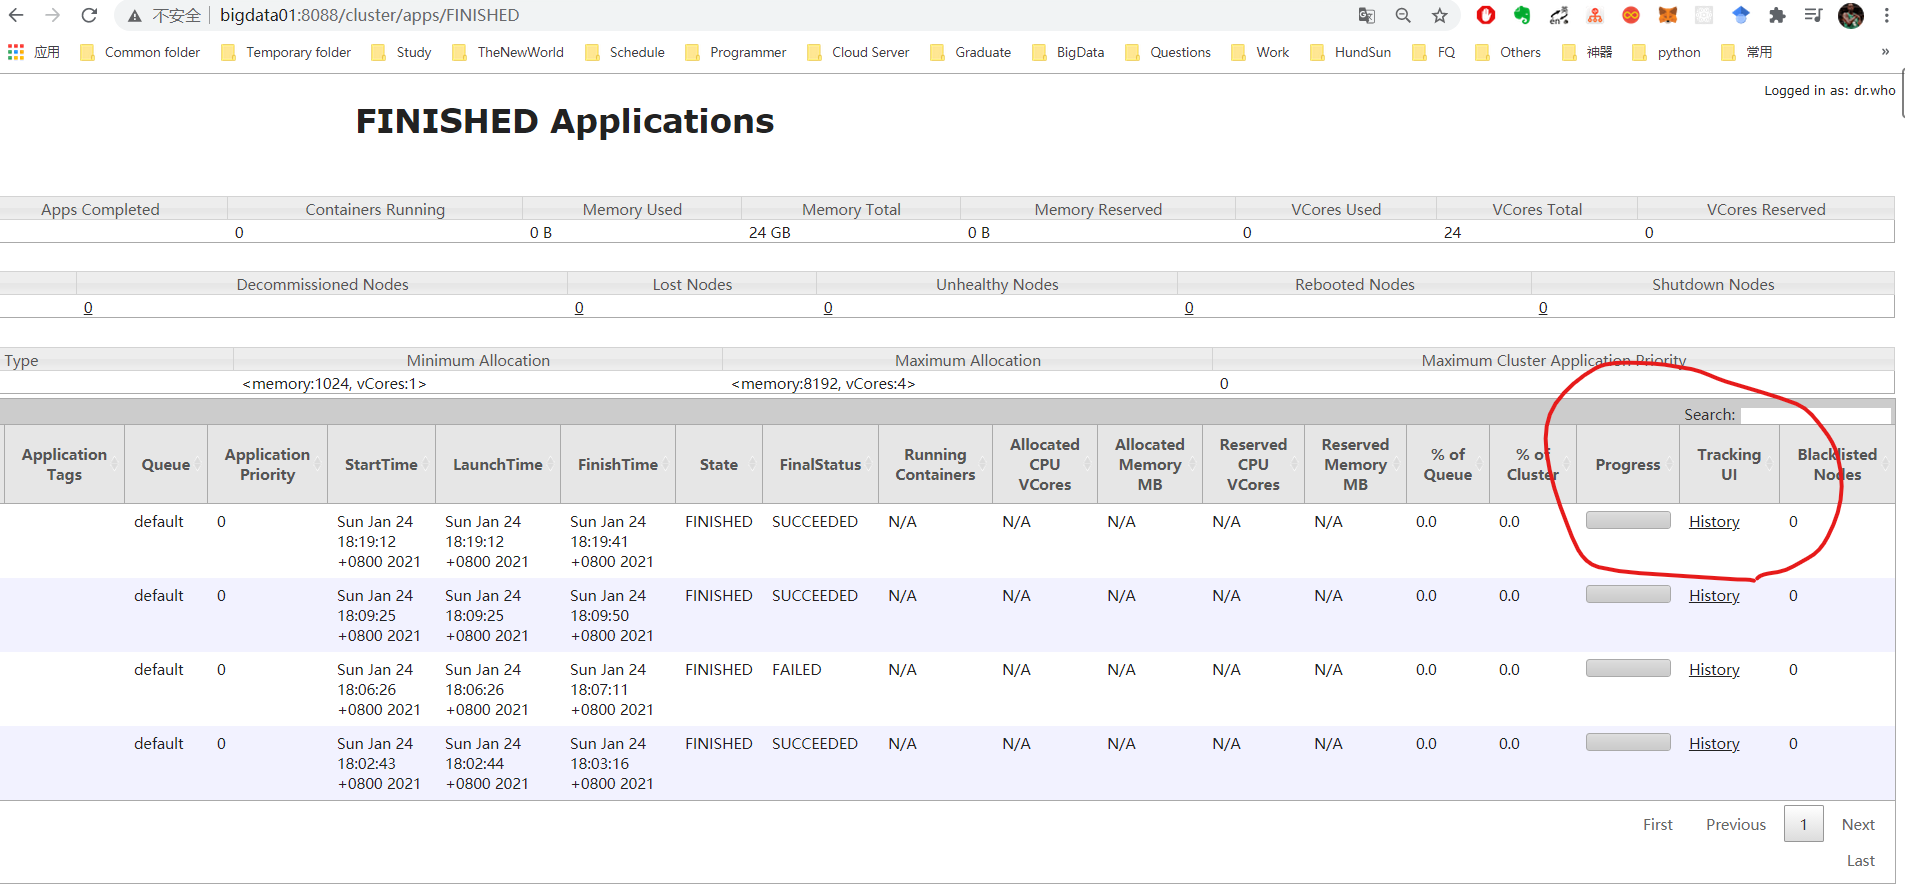Open History for the 18:09:25 application
The width and height of the screenshot is (1905, 884).
pyautogui.click(x=1714, y=596)
